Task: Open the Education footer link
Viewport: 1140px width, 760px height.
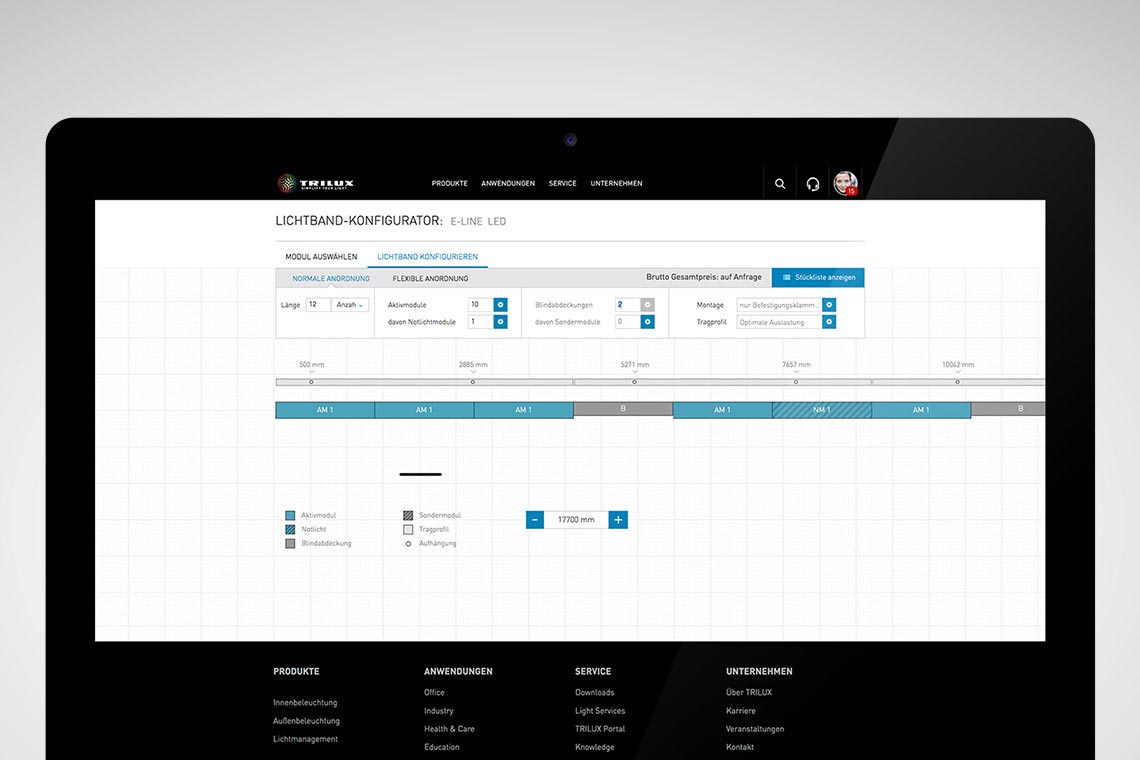Action: click(x=441, y=747)
